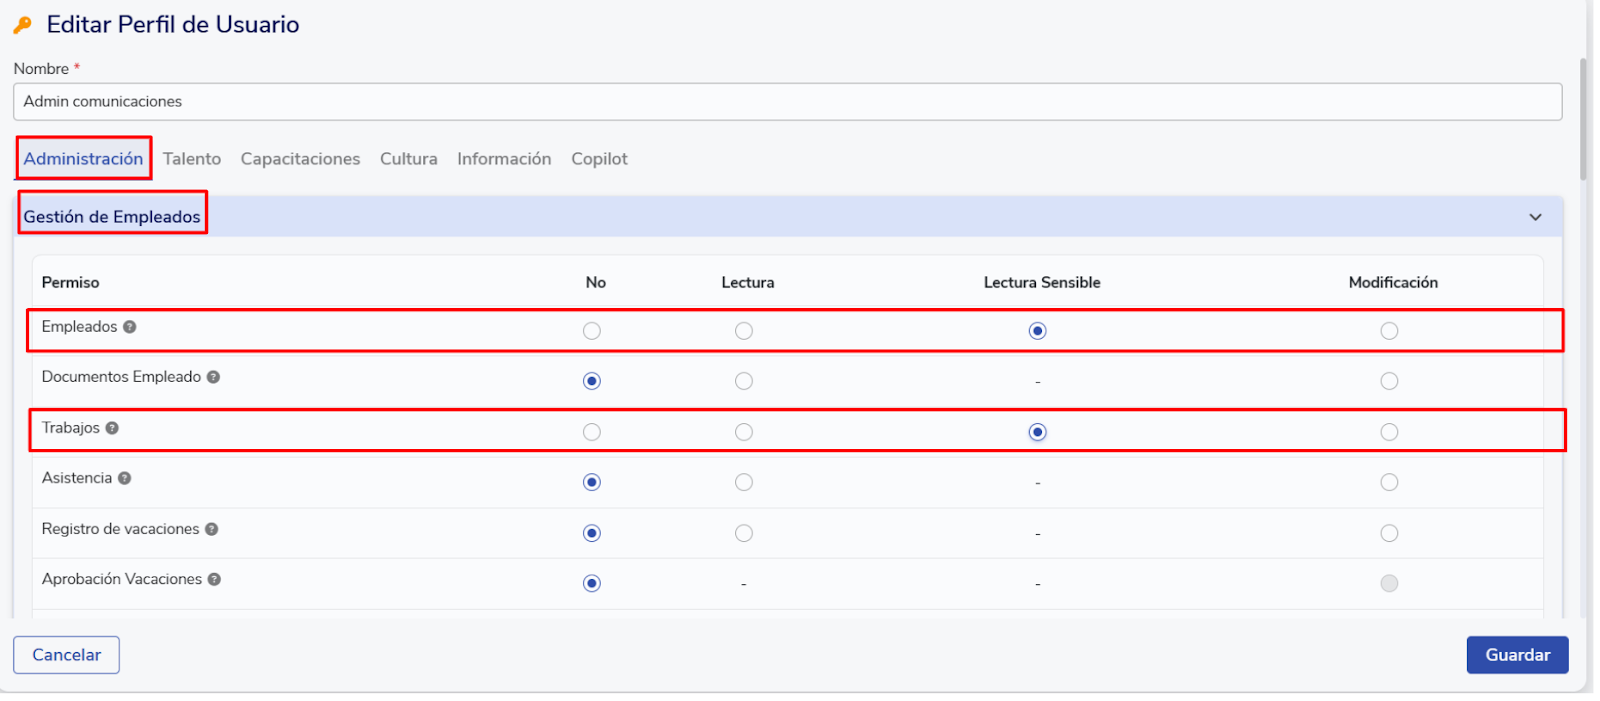Image resolution: width=1600 pixels, height=701 pixels.
Task: Set Empleados permission to Modificación
Action: click(x=1389, y=331)
